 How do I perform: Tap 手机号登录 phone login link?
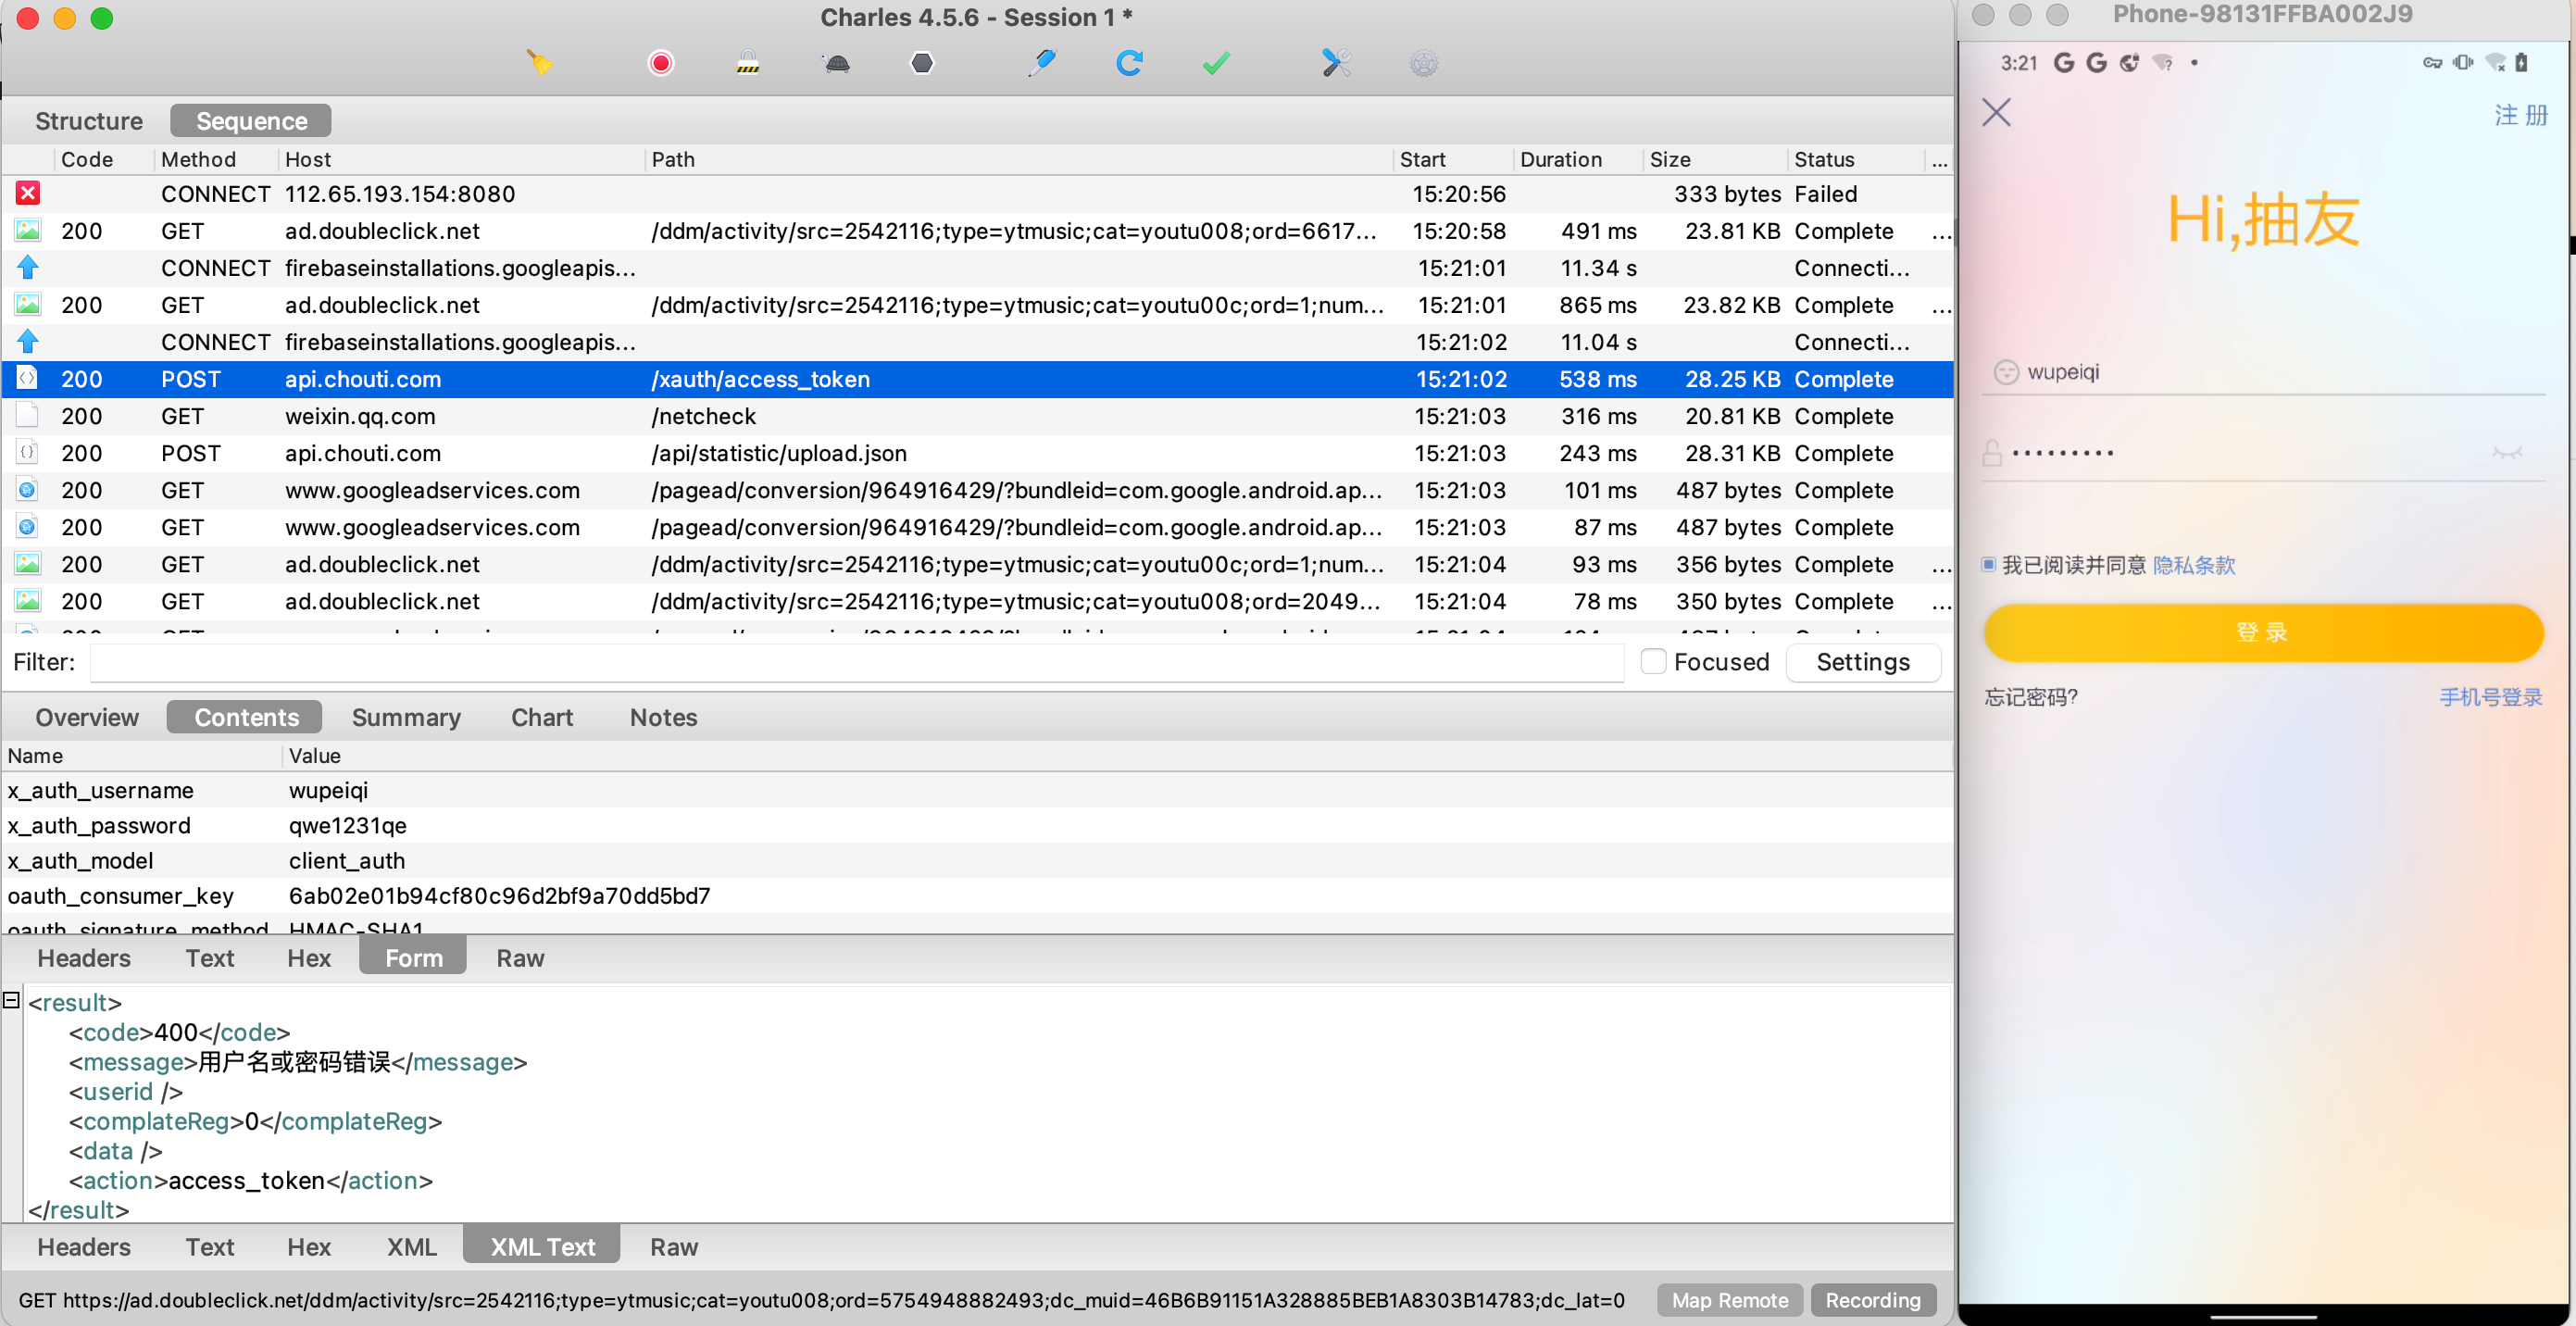[2490, 697]
